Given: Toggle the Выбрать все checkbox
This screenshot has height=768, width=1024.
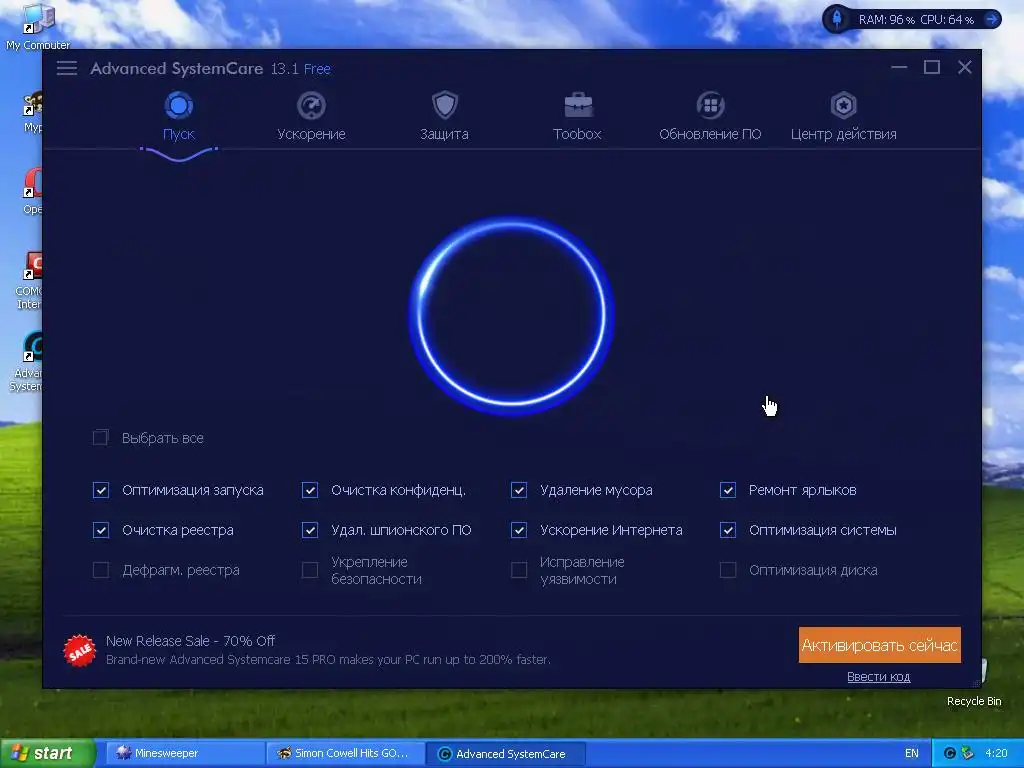Looking at the screenshot, I should coord(101,438).
